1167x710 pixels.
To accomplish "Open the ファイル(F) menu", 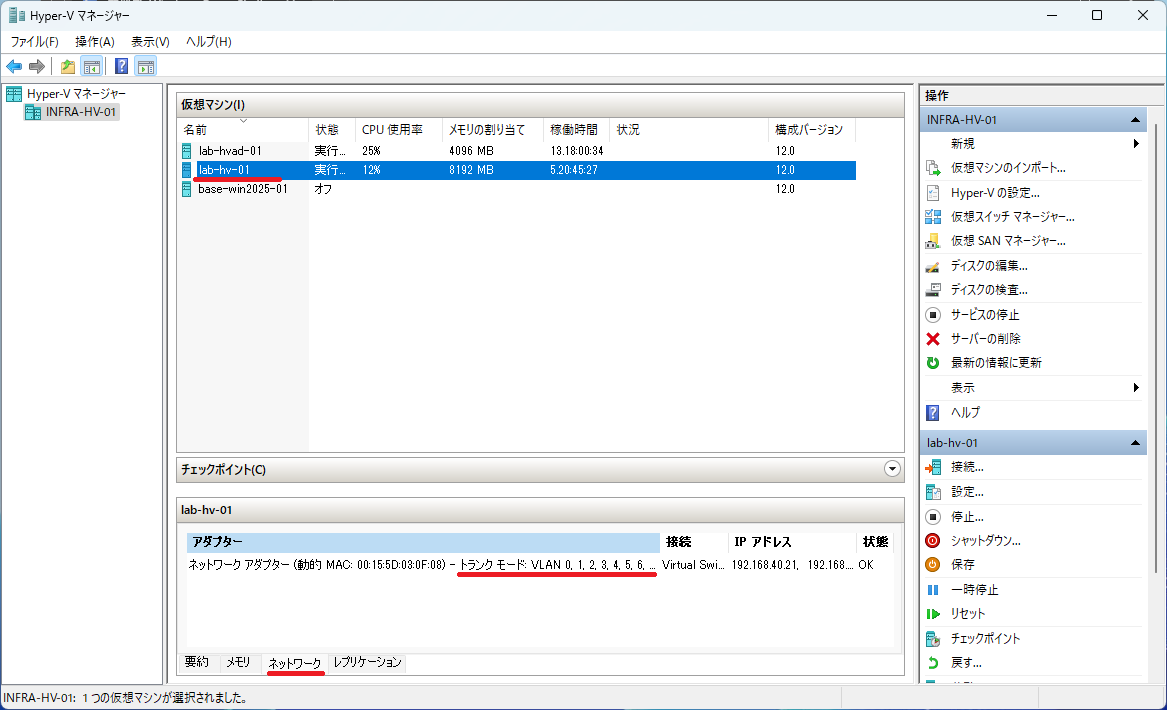I will click(x=34, y=42).
